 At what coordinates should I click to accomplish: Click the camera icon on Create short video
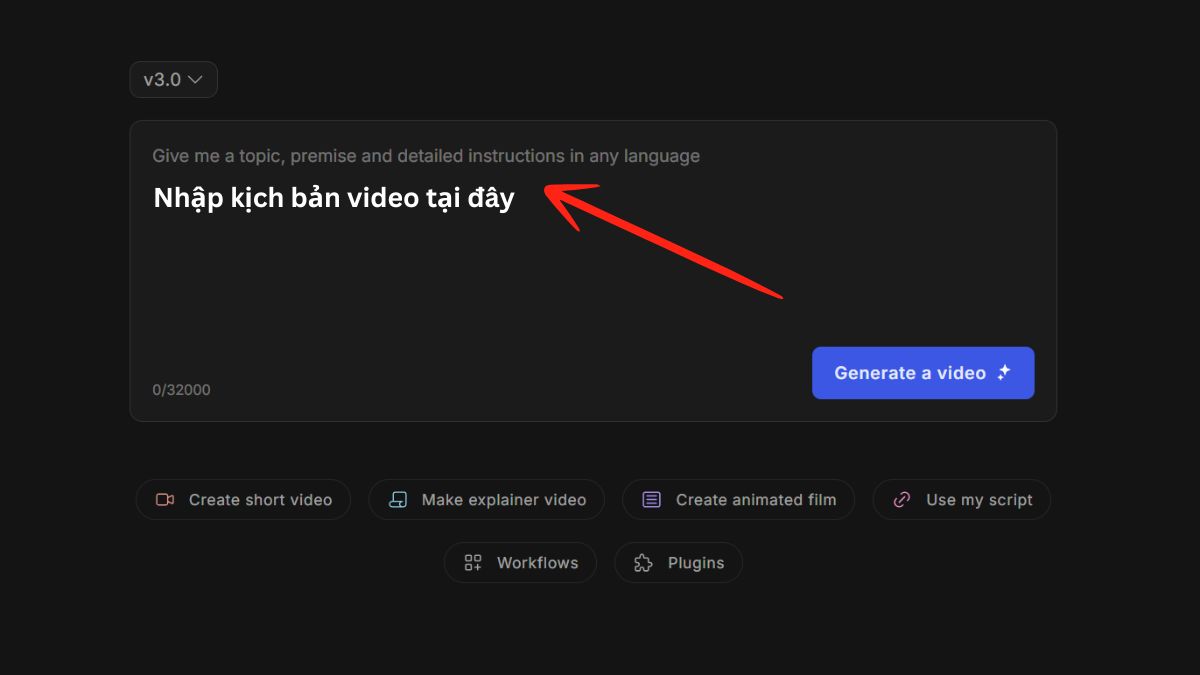[165, 500]
